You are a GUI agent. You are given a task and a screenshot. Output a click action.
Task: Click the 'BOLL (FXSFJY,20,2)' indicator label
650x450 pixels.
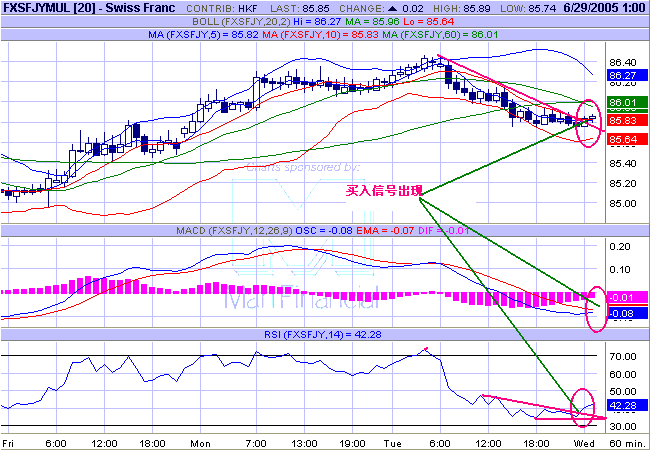point(241,22)
